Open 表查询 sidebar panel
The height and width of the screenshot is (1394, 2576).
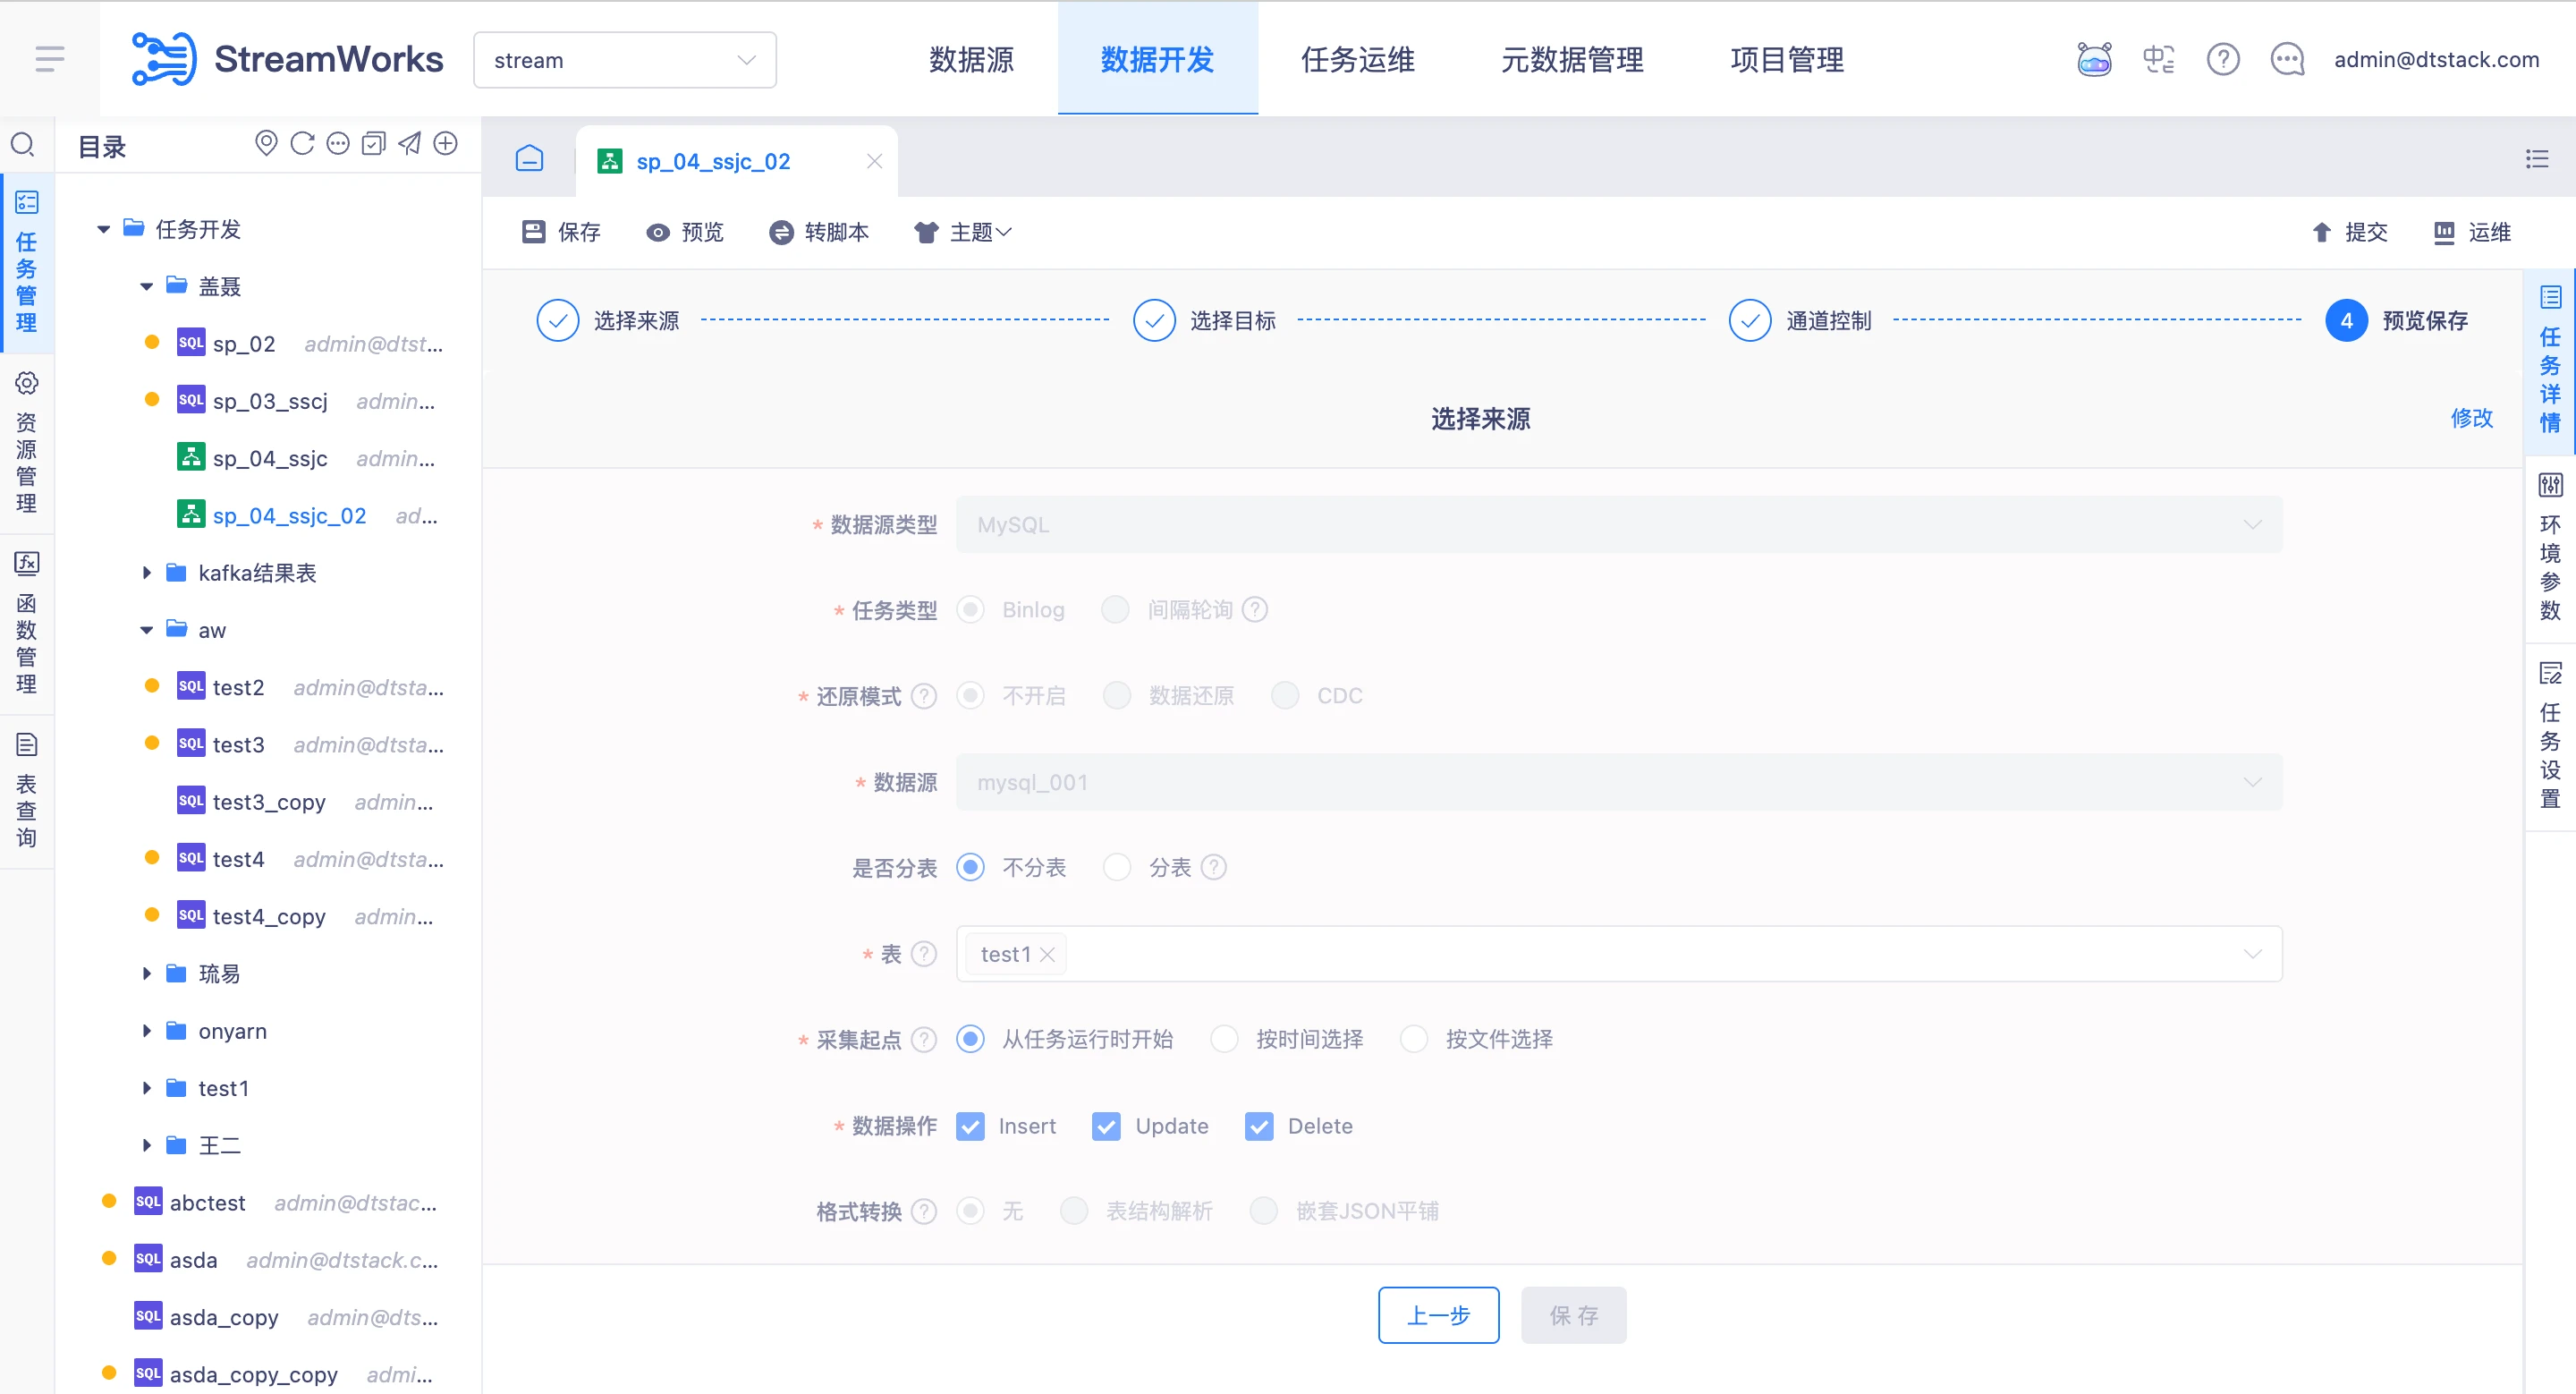27,790
